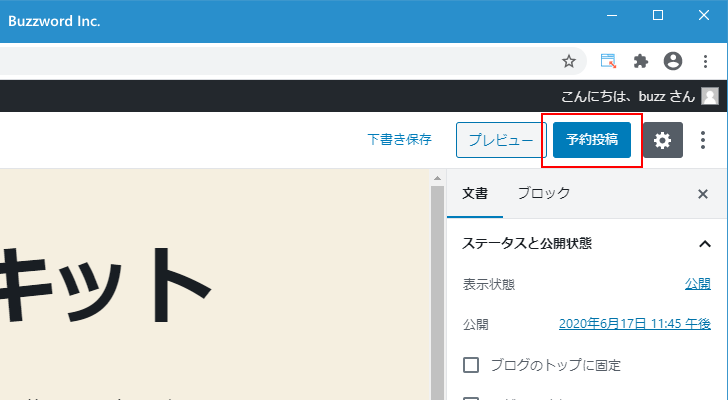The width and height of the screenshot is (728, 400).
Task: Maximize the Buzzword Inc. browser window
Action: pos(658,15)
